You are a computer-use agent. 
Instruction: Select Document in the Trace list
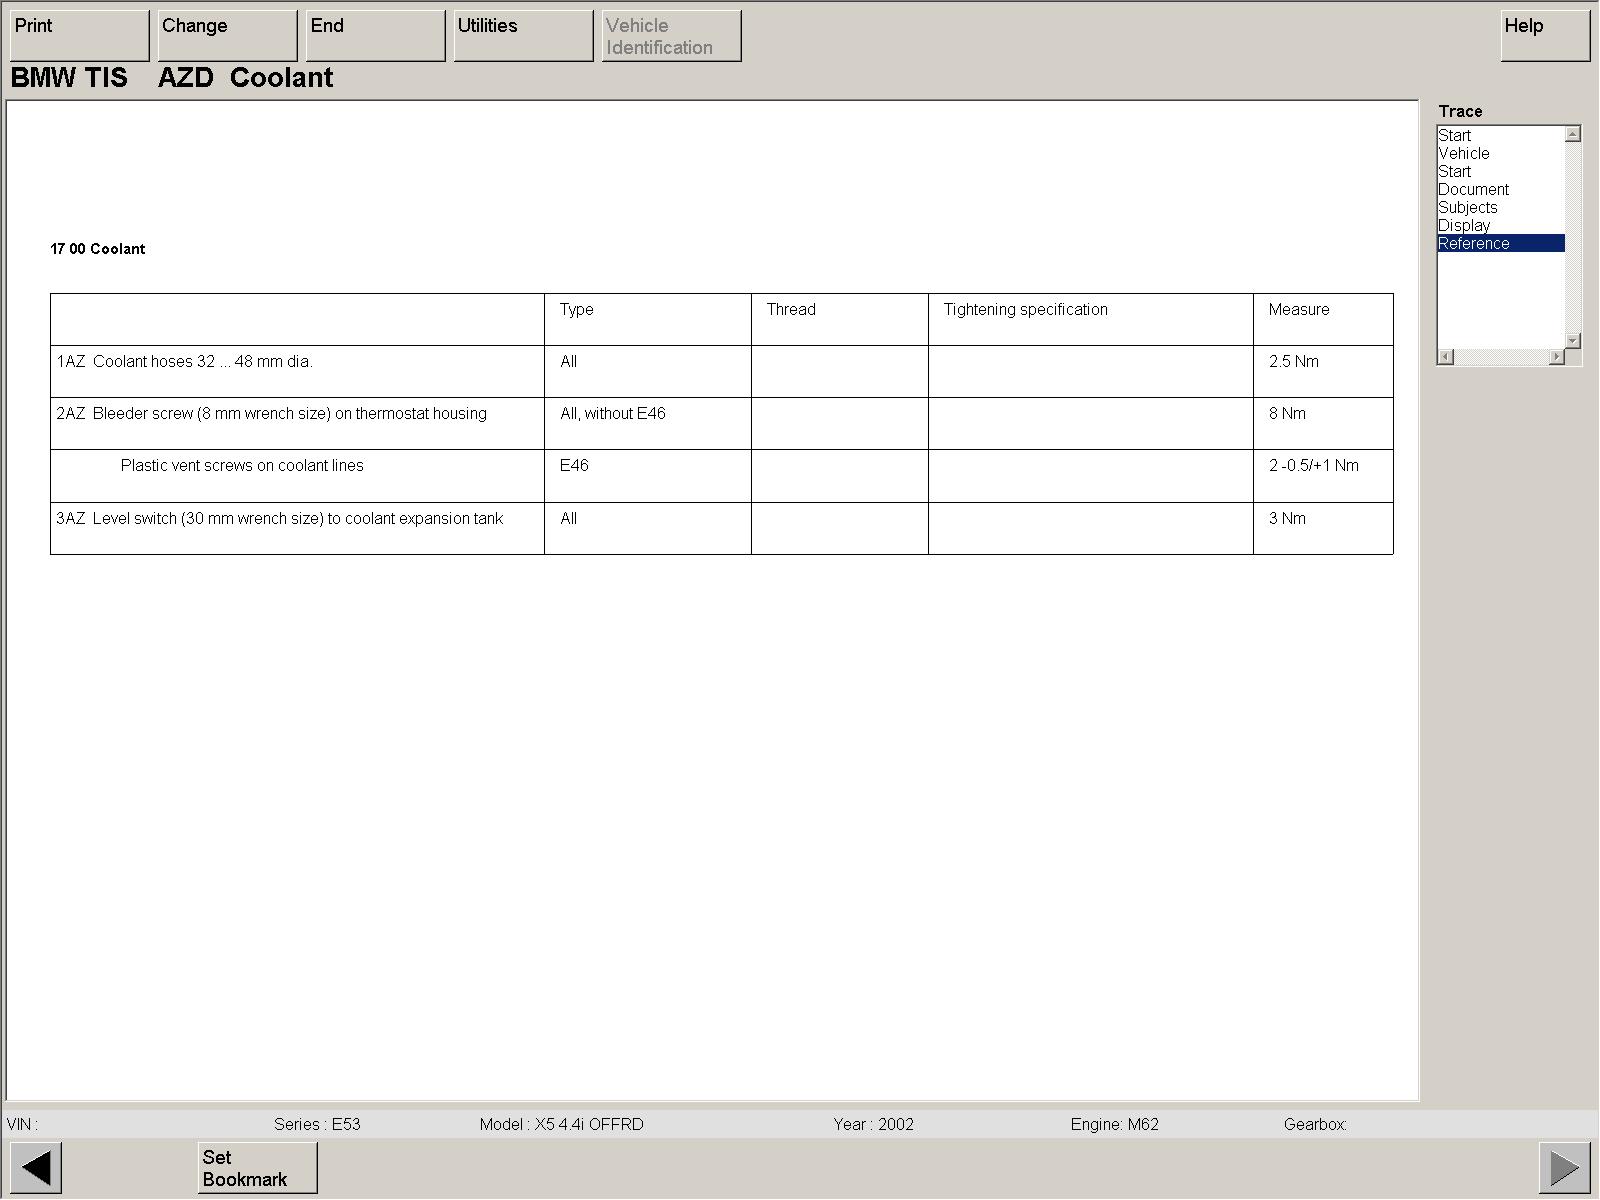pyautogui.click(x=1473, y=190)
